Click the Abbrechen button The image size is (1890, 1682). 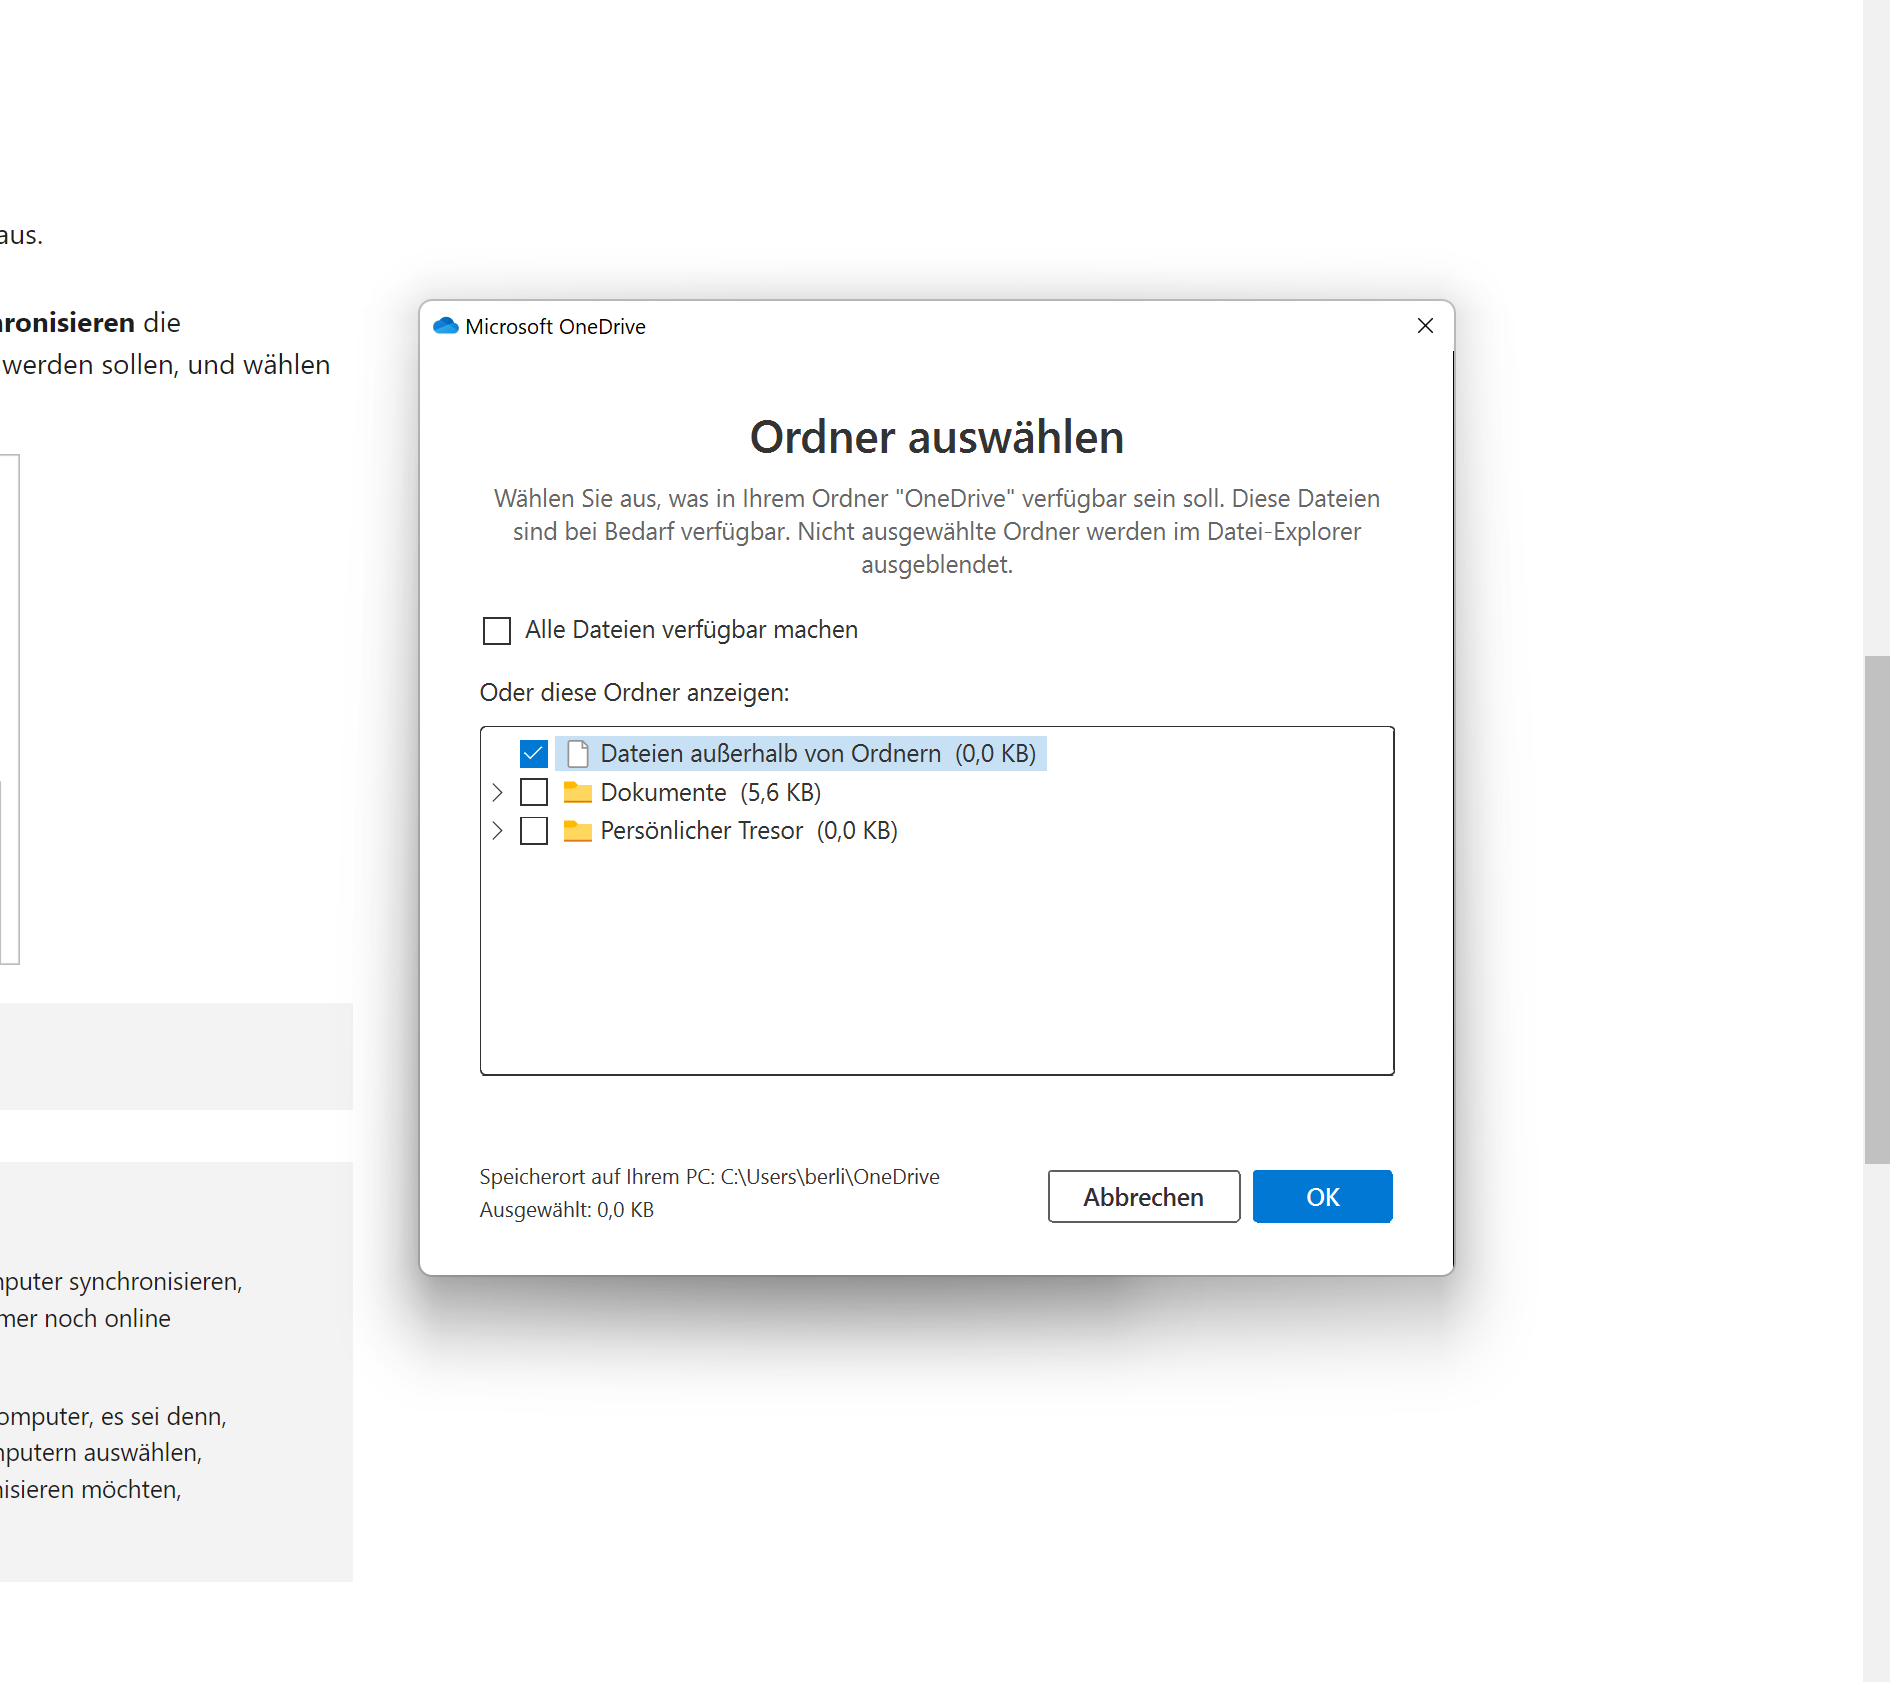click(x=1143, y=1196)
